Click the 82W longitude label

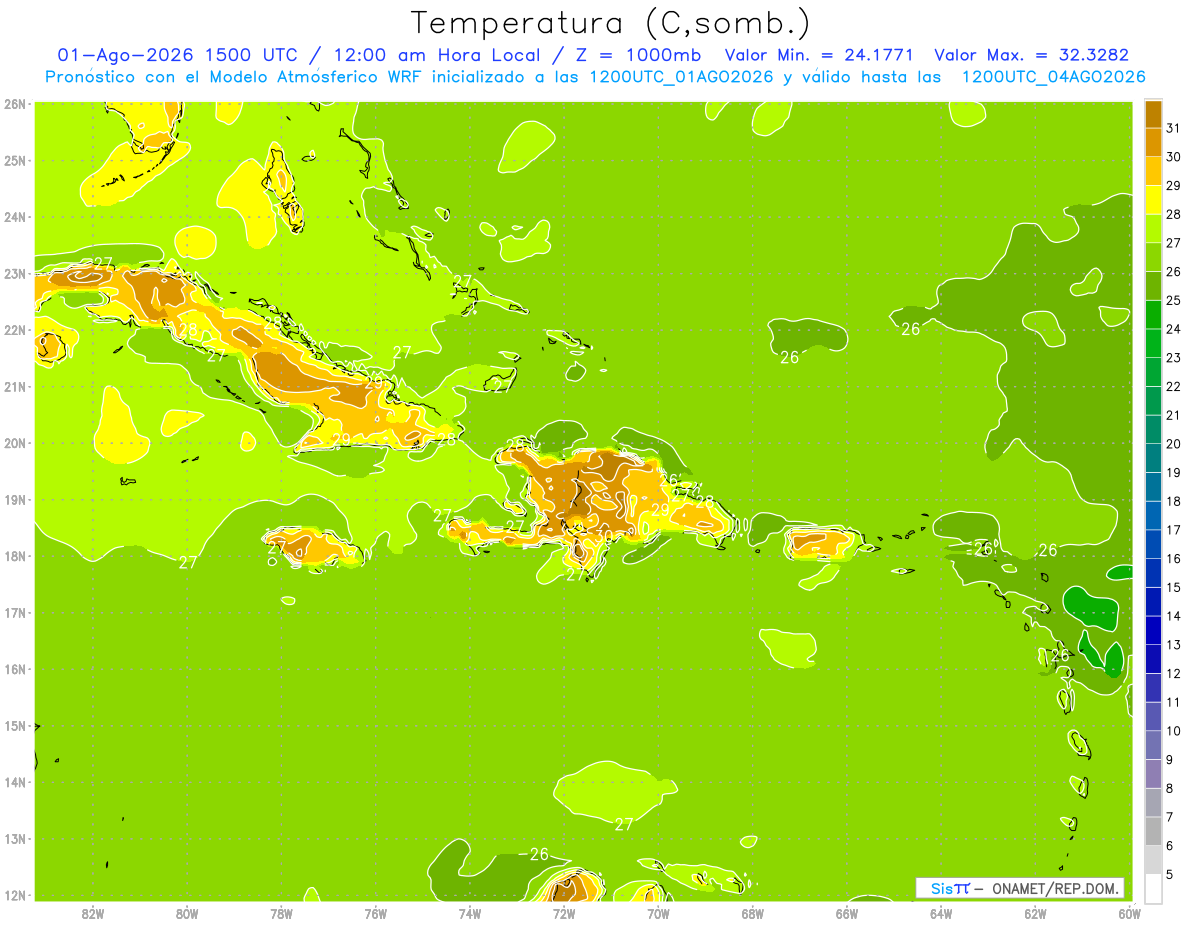tap(93, 913)
